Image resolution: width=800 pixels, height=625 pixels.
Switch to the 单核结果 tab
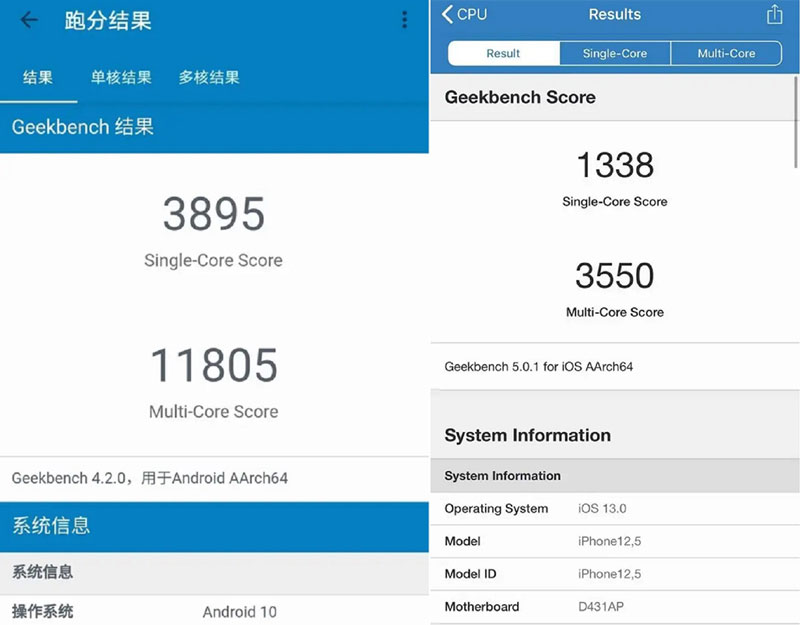[121, 78]
